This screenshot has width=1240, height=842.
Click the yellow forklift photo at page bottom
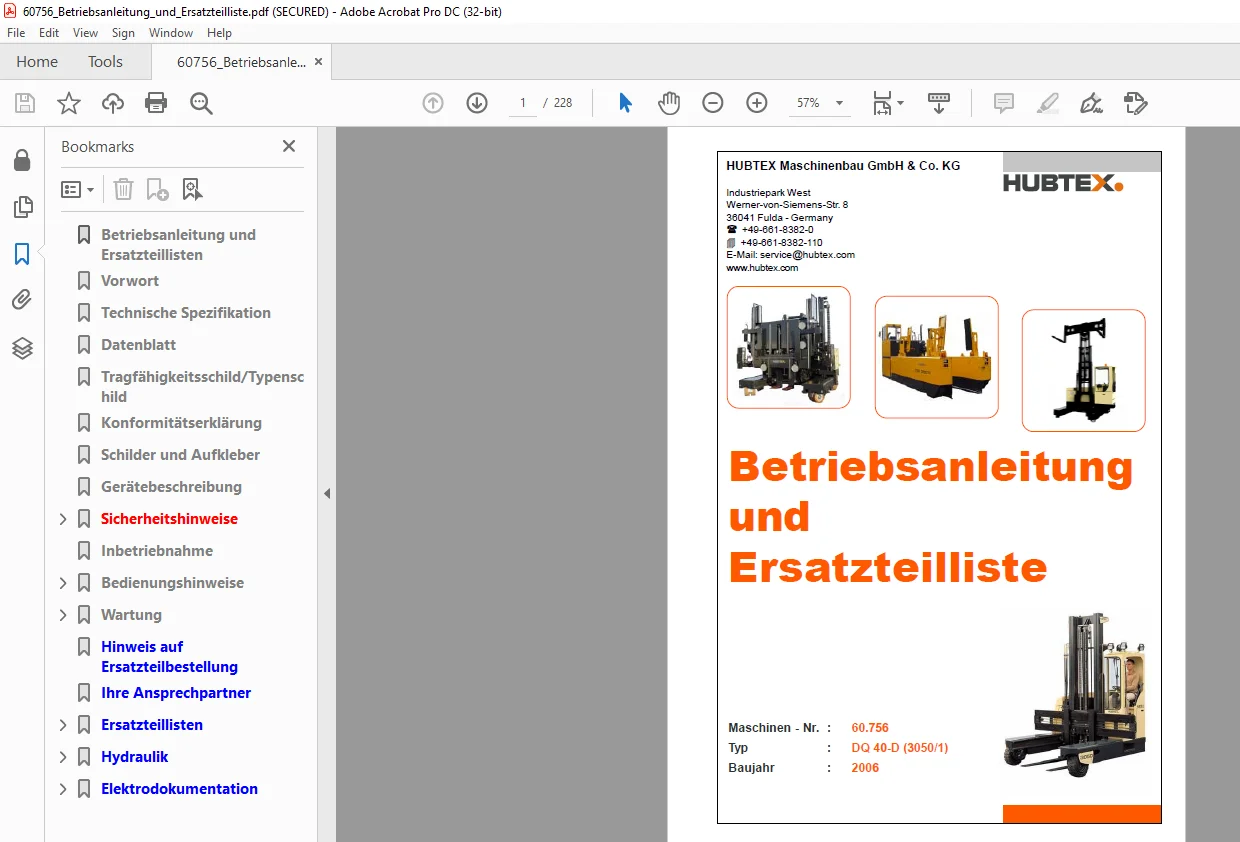(1074, 694)
